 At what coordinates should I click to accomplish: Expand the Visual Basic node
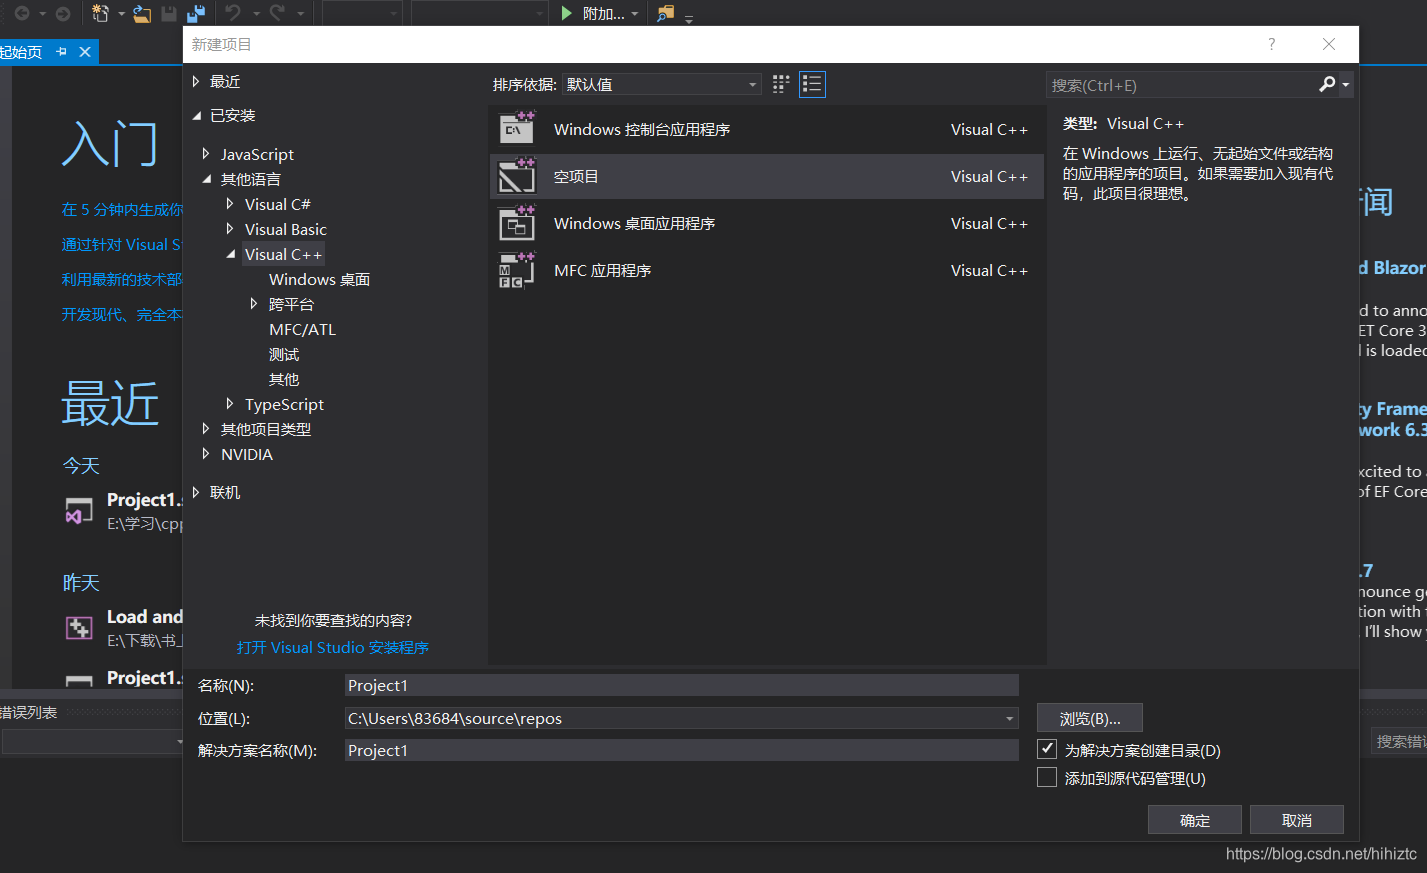[x=230, y=228]
